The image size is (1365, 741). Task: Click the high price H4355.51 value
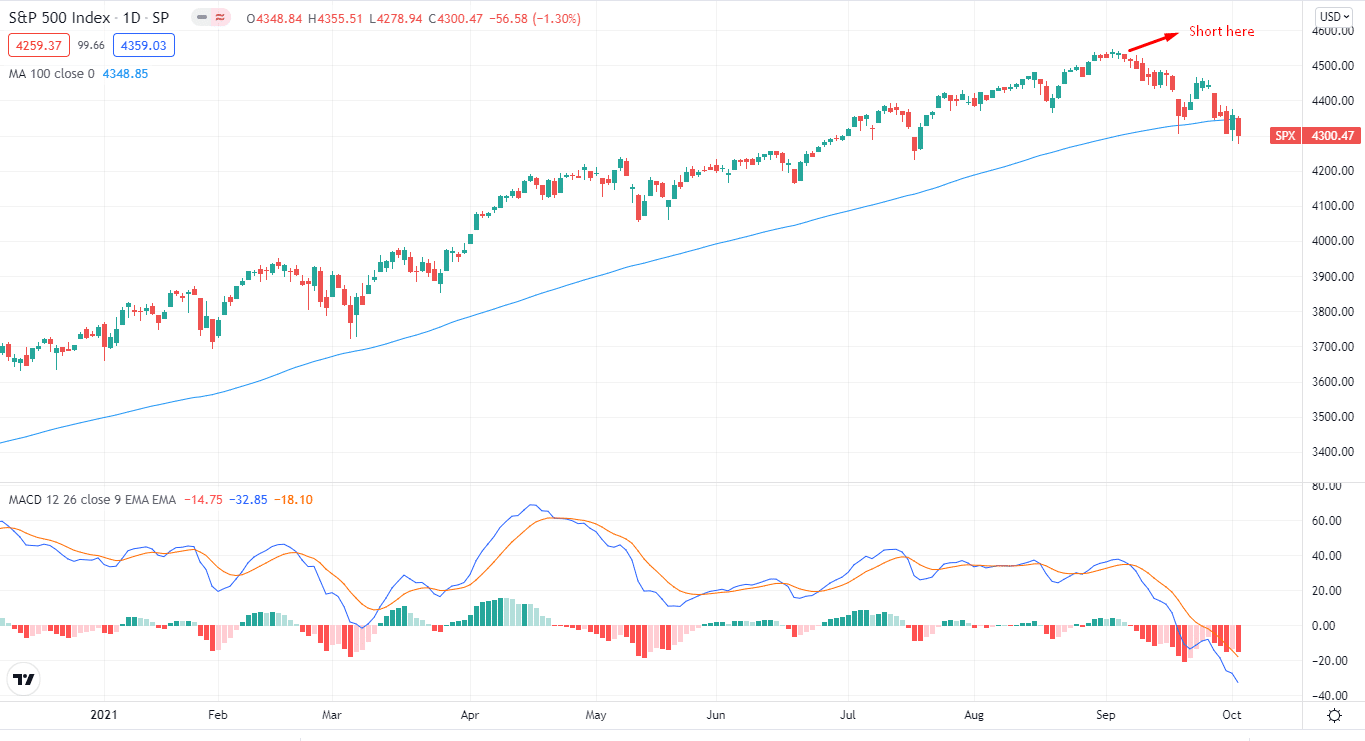pyautogui.click(x=334, y=19)
